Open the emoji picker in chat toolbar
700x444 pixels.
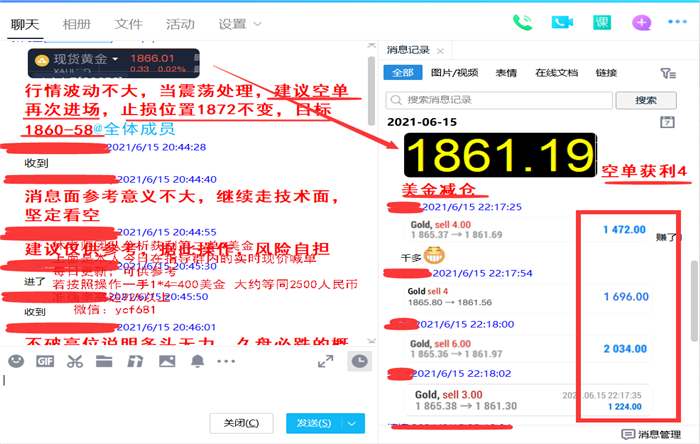click(16, 361)
